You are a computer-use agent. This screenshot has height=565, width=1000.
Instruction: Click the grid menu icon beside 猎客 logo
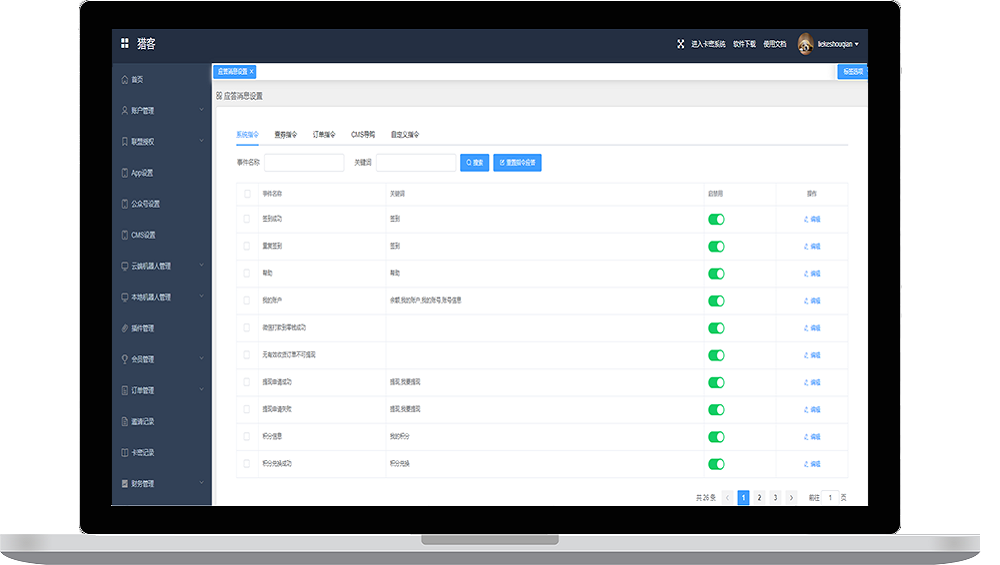click(x=125, y=43)
